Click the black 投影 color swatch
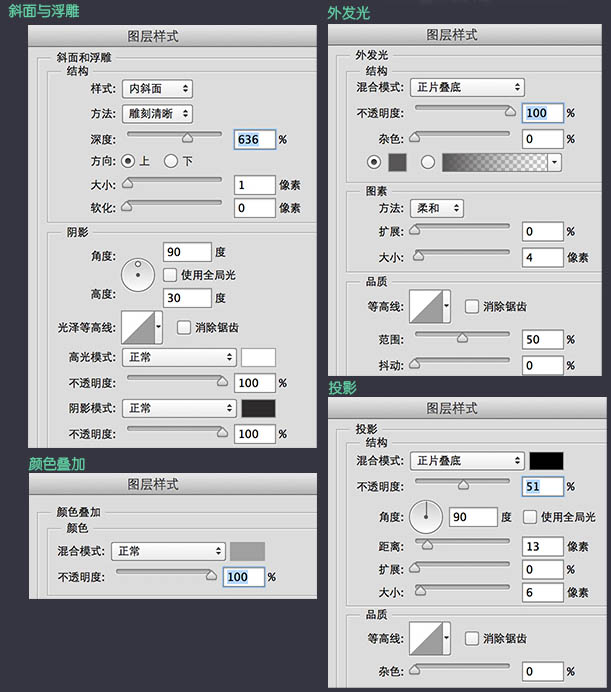This screenshot has height=692, width=611. tap(547, 461)
